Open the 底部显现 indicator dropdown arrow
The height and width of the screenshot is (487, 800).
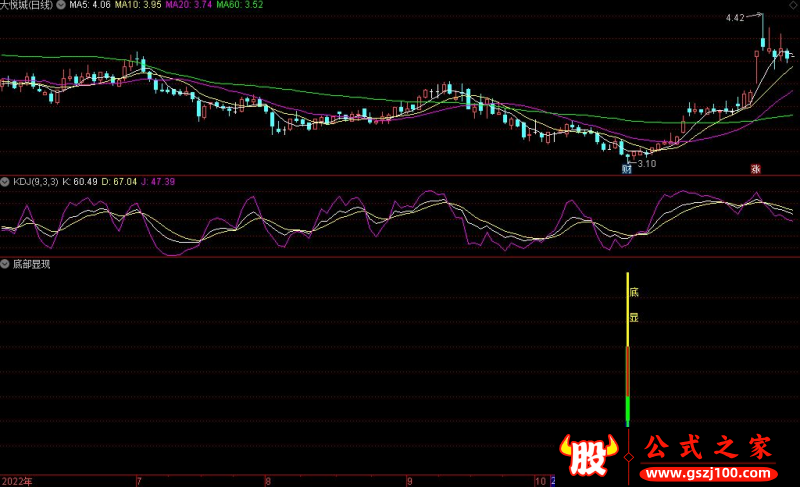tap(5, 265)
